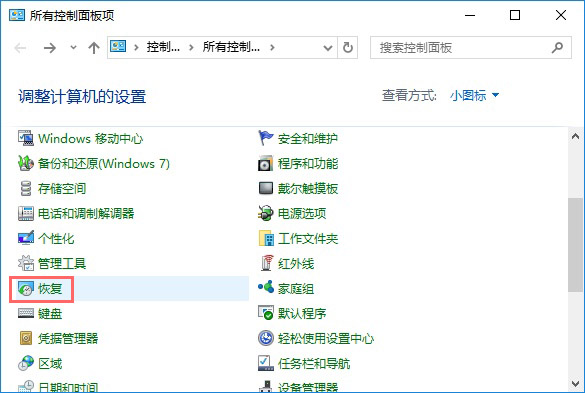Open the 程序和功能 programs icon
This screenshot has height=393, width=585.
tap(266, 163)
